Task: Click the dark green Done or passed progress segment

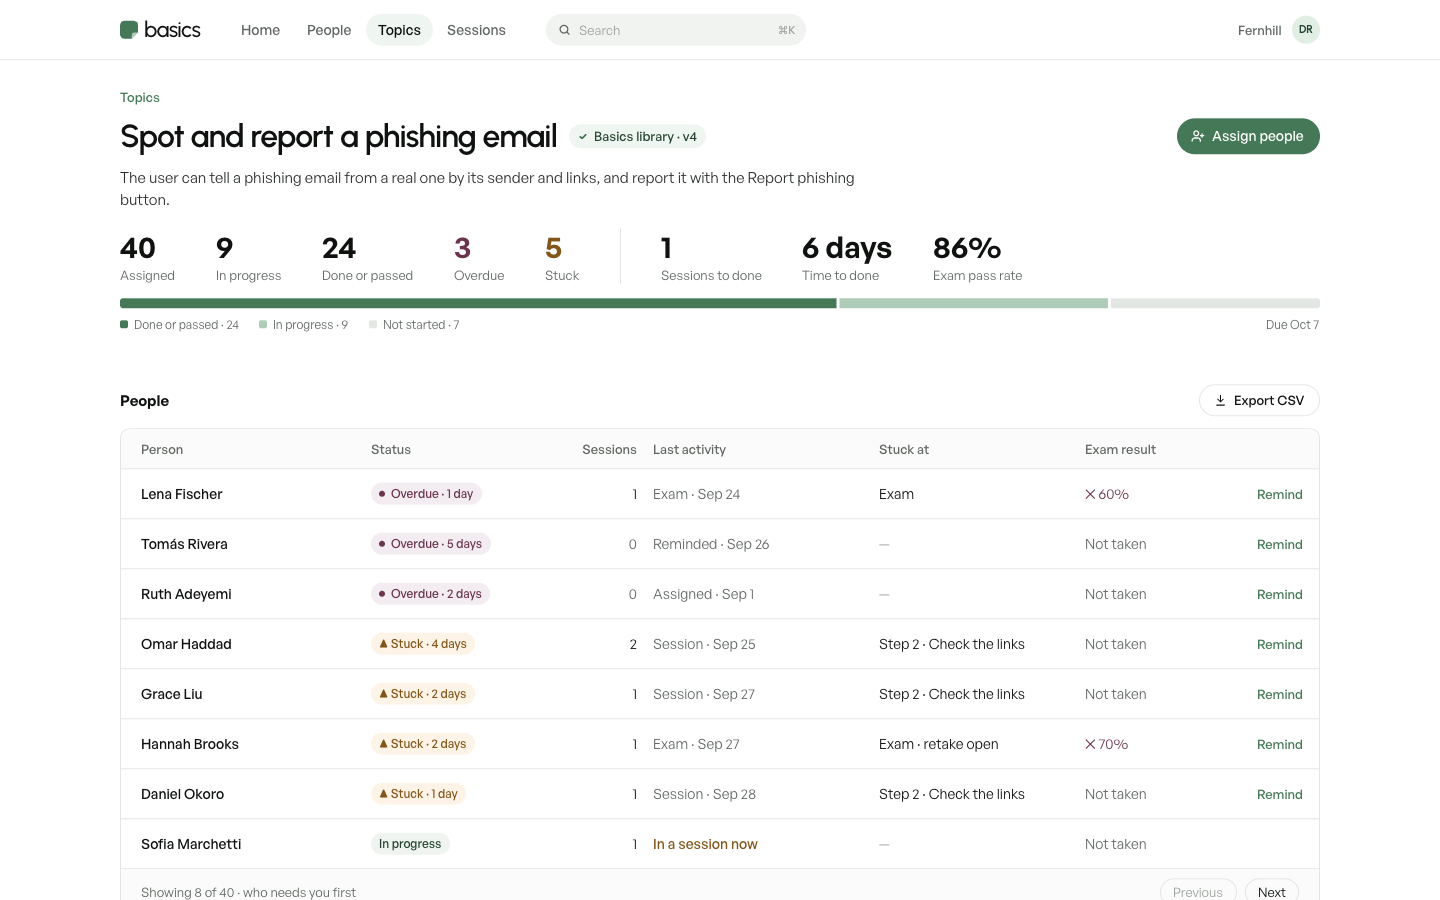Action: pyautogui.click(x=478, y=303)
